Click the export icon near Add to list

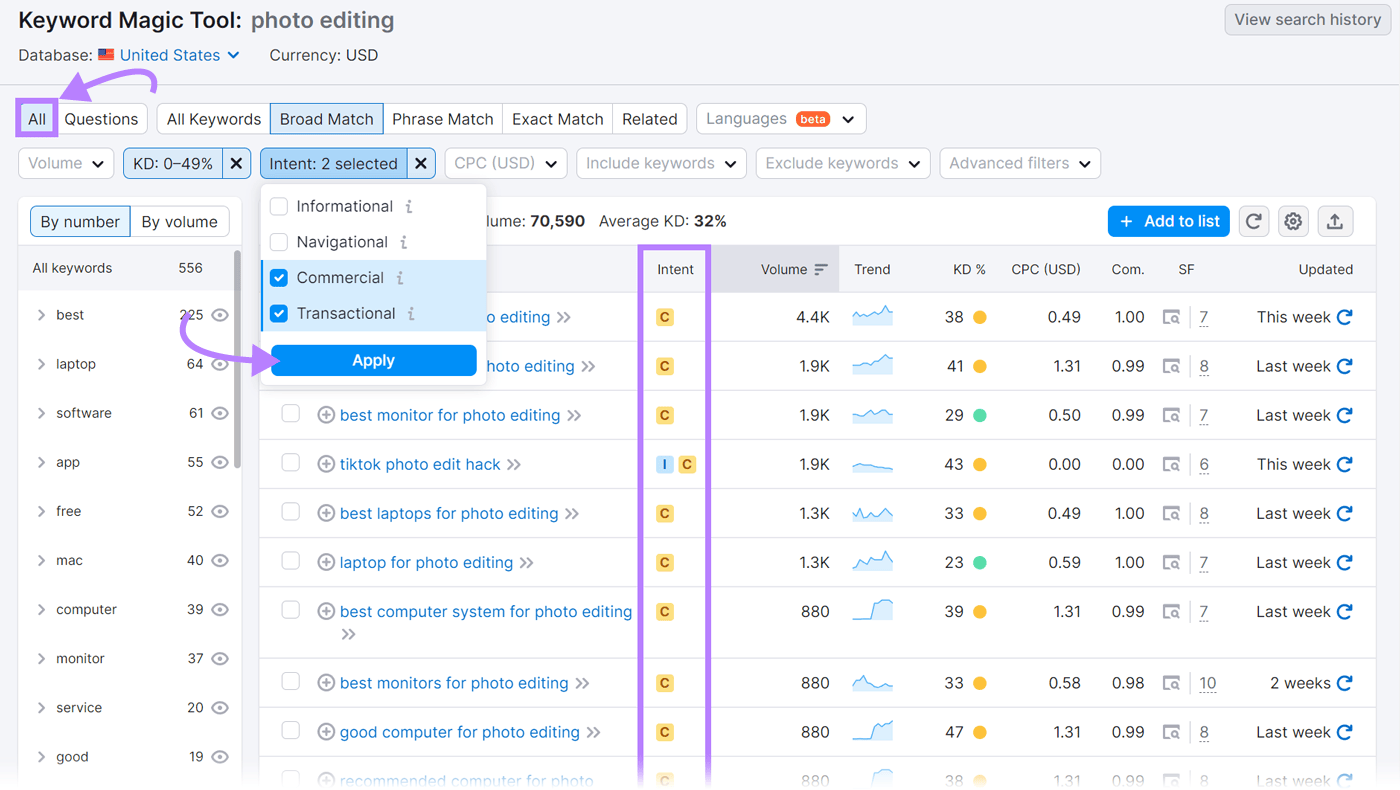click(1335, 221)
